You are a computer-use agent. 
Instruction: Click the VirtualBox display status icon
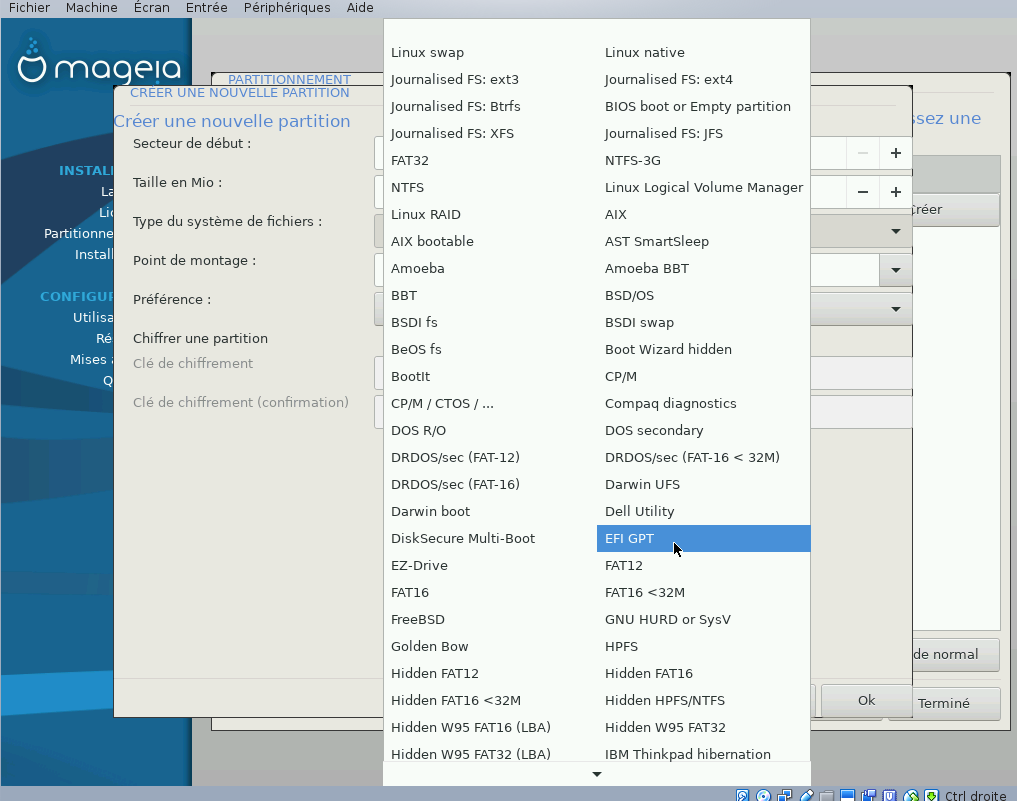point(847,795)
